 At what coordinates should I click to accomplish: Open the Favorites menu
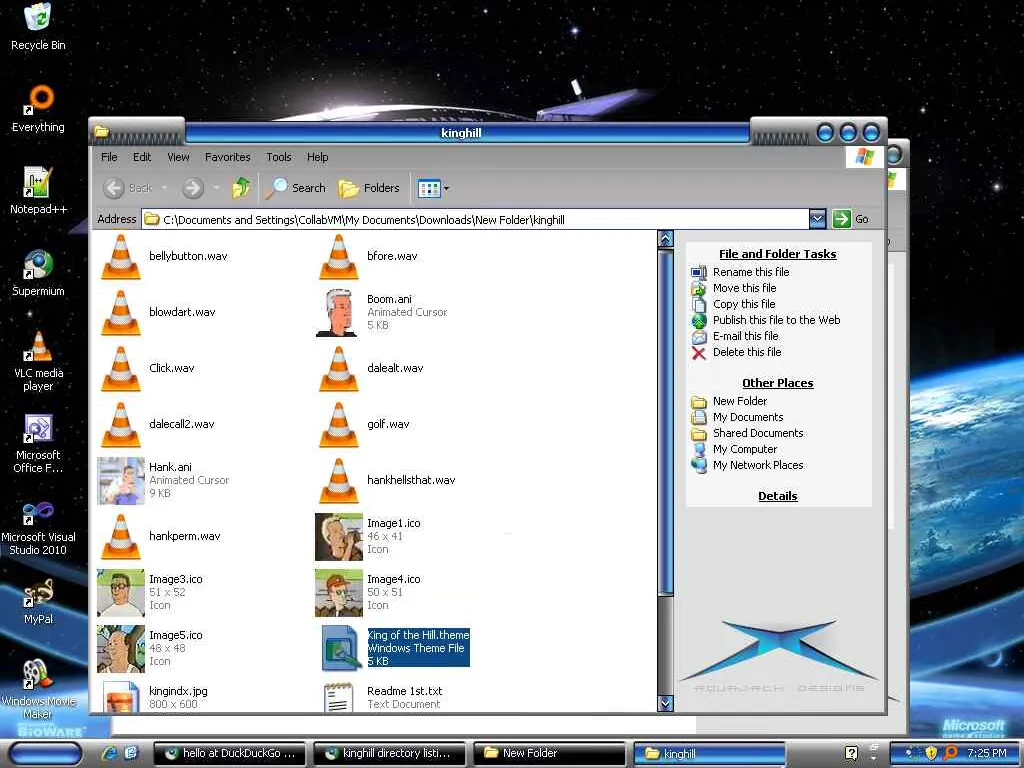pos(227,157)
